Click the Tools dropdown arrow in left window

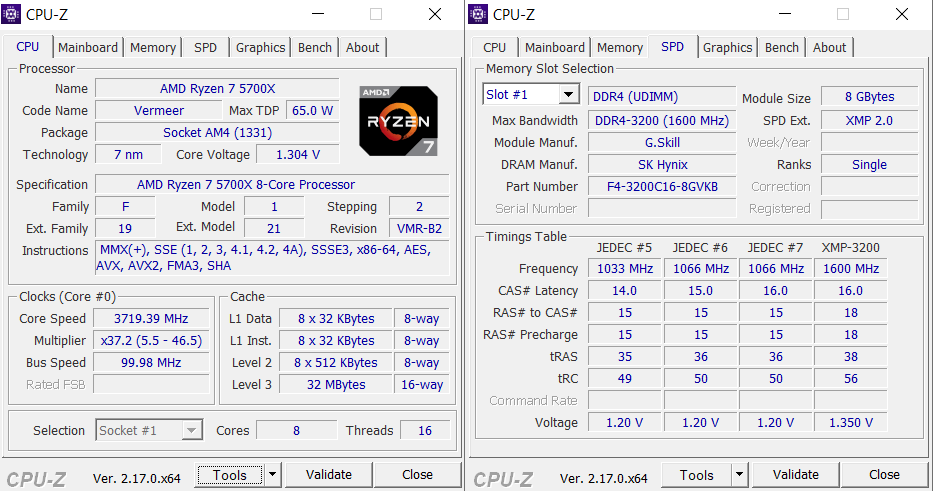pos(273,474)
